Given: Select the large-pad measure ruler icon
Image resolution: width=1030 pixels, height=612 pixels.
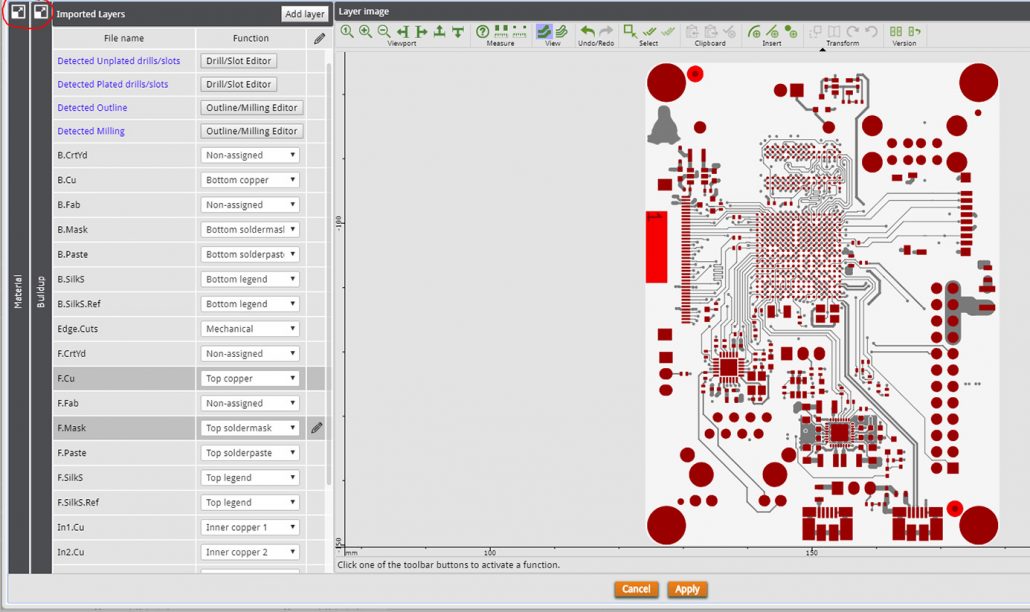Looking at the screenshot, I should (x=501, y=32).
